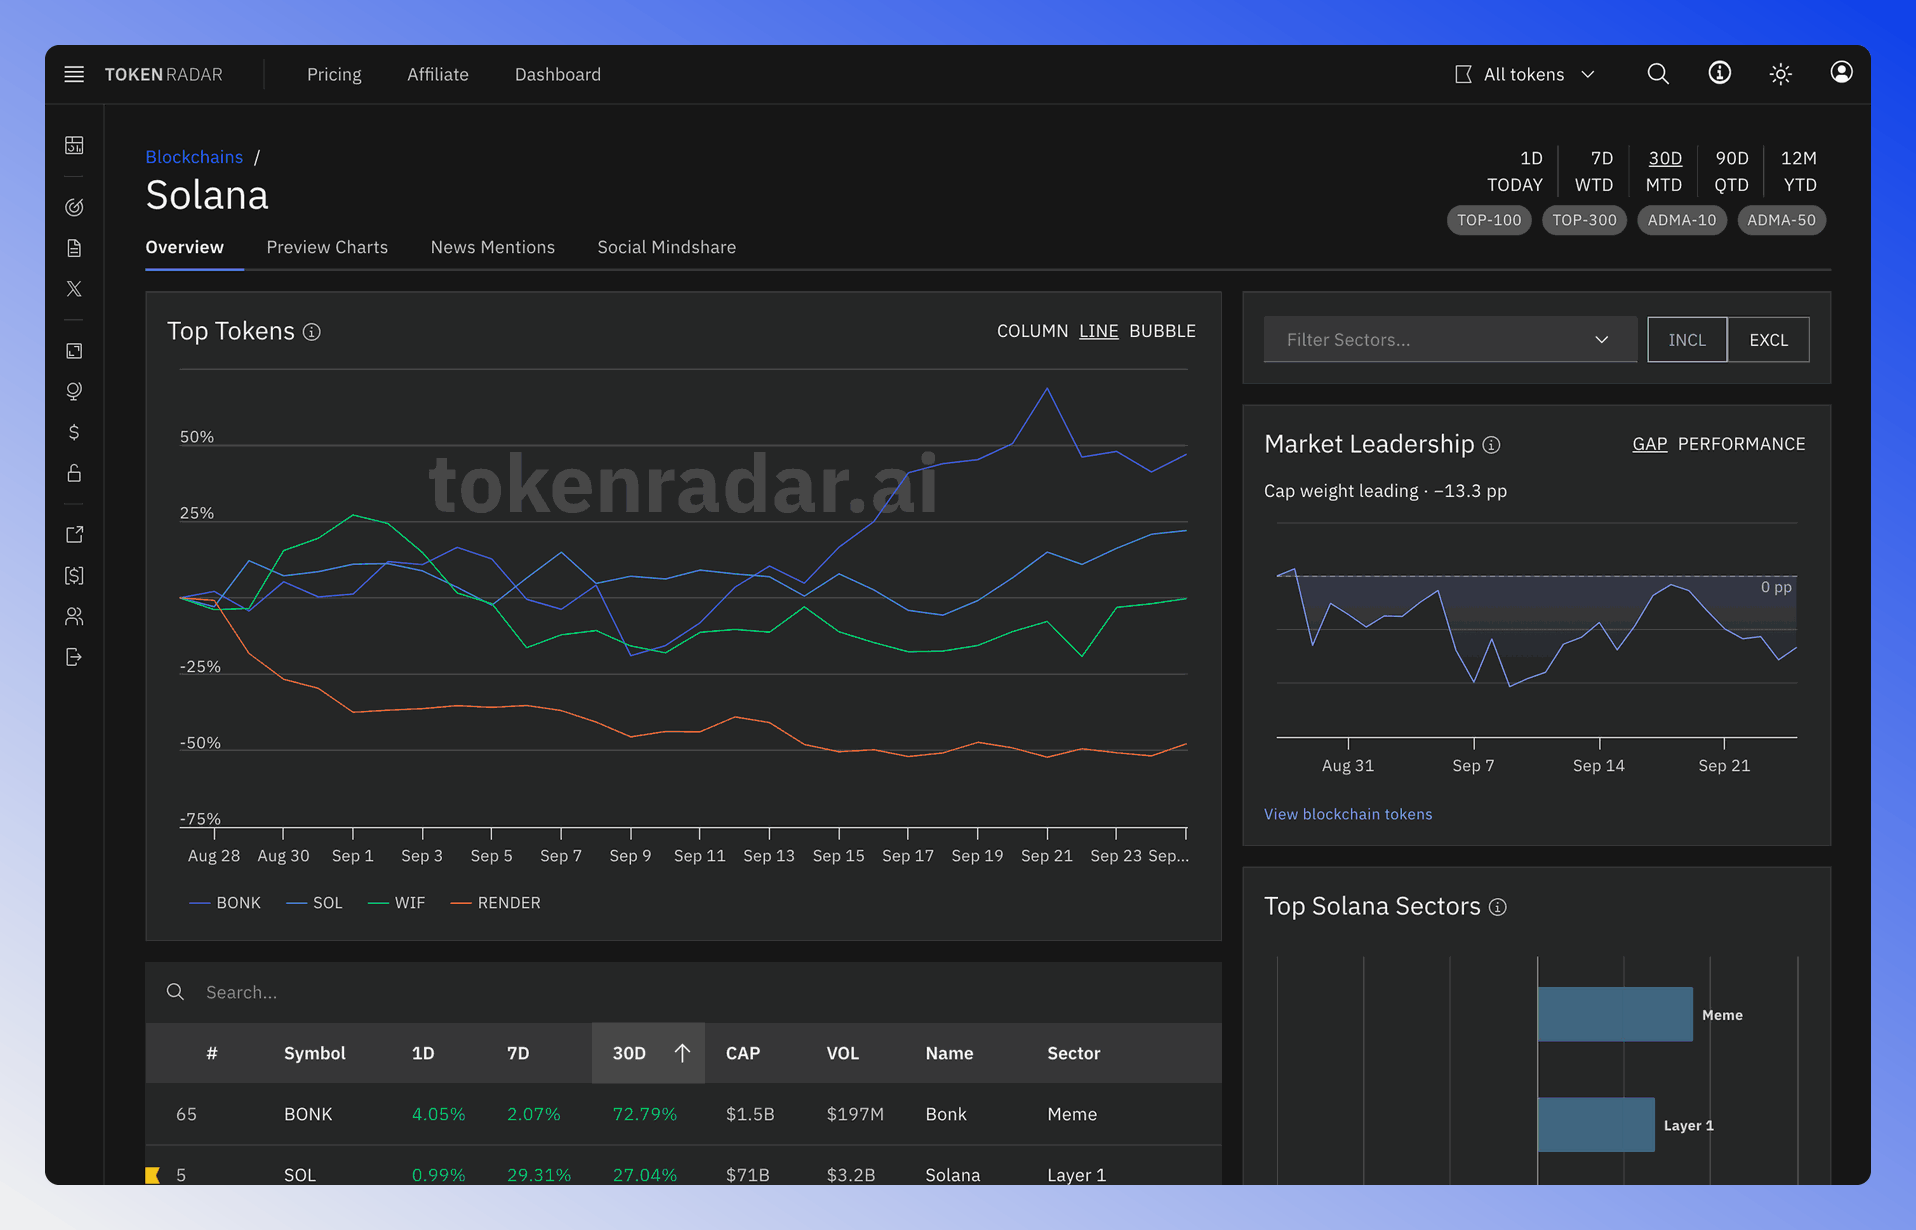
Task: Sort table by CAP column
Action: pos(743,1053)
